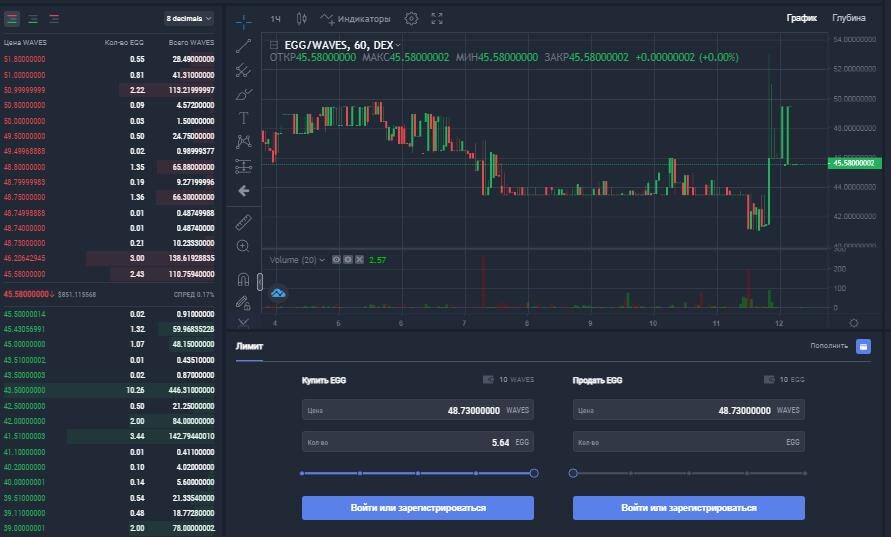Open the pitchfork drawing tools

tap(243, 70)
